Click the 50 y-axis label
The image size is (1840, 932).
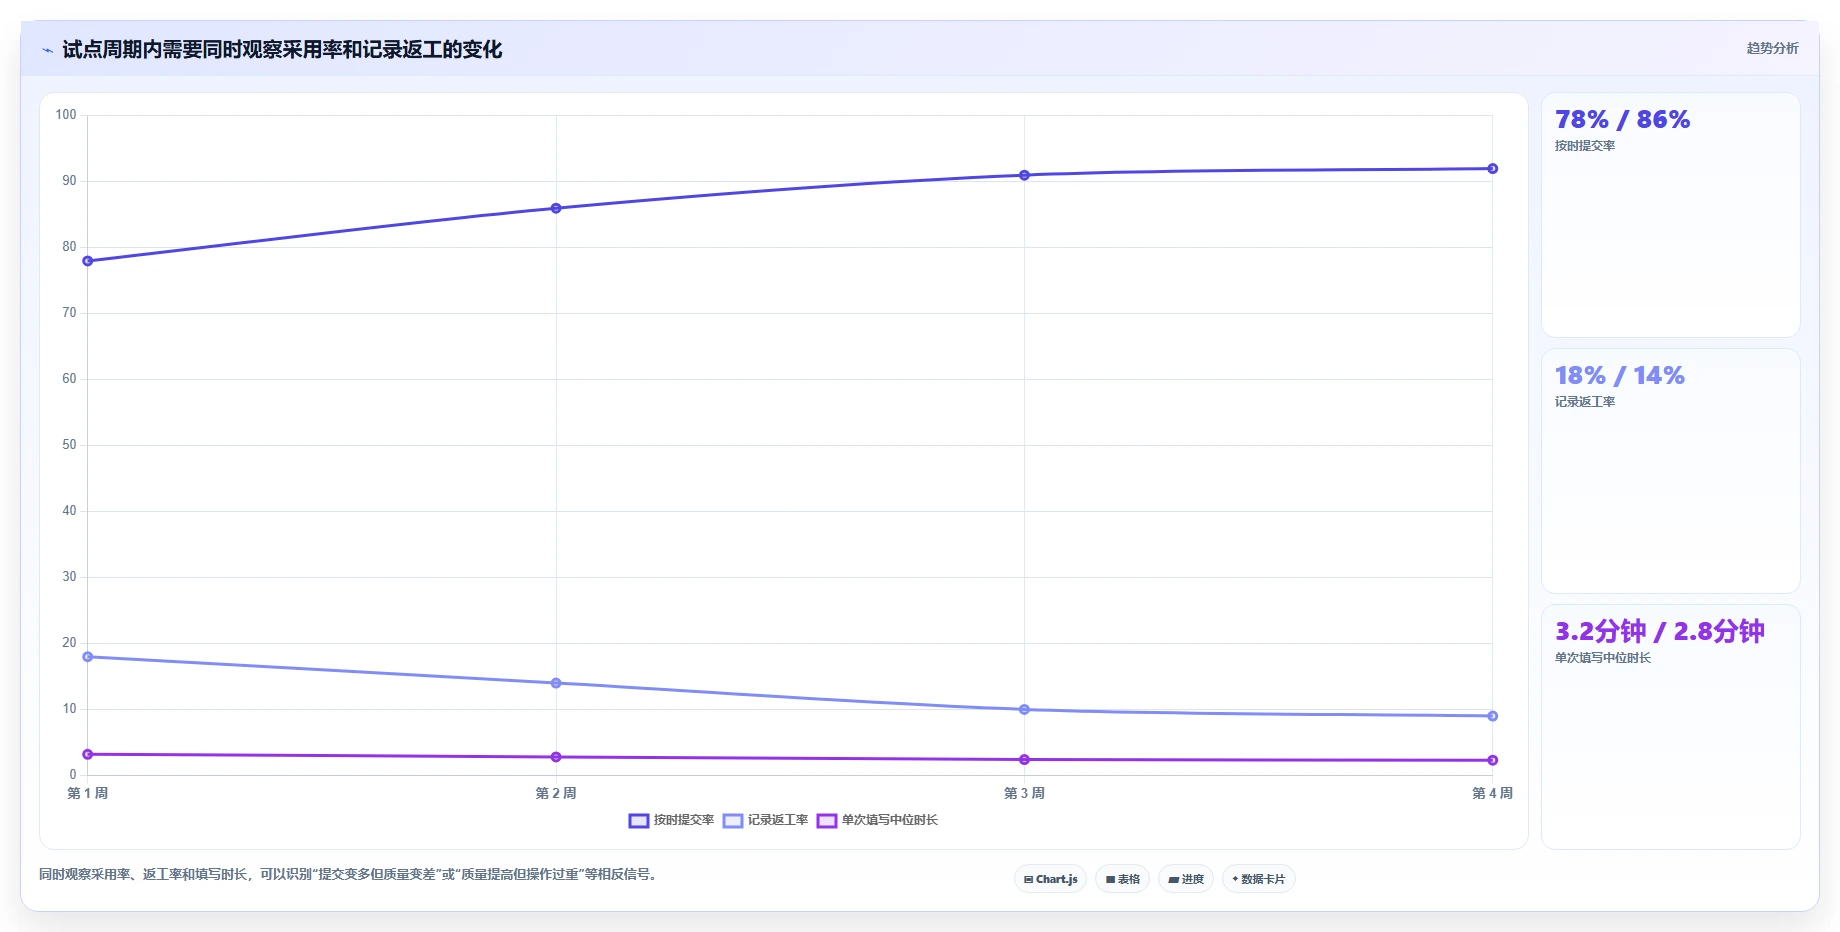pos(69,445)
